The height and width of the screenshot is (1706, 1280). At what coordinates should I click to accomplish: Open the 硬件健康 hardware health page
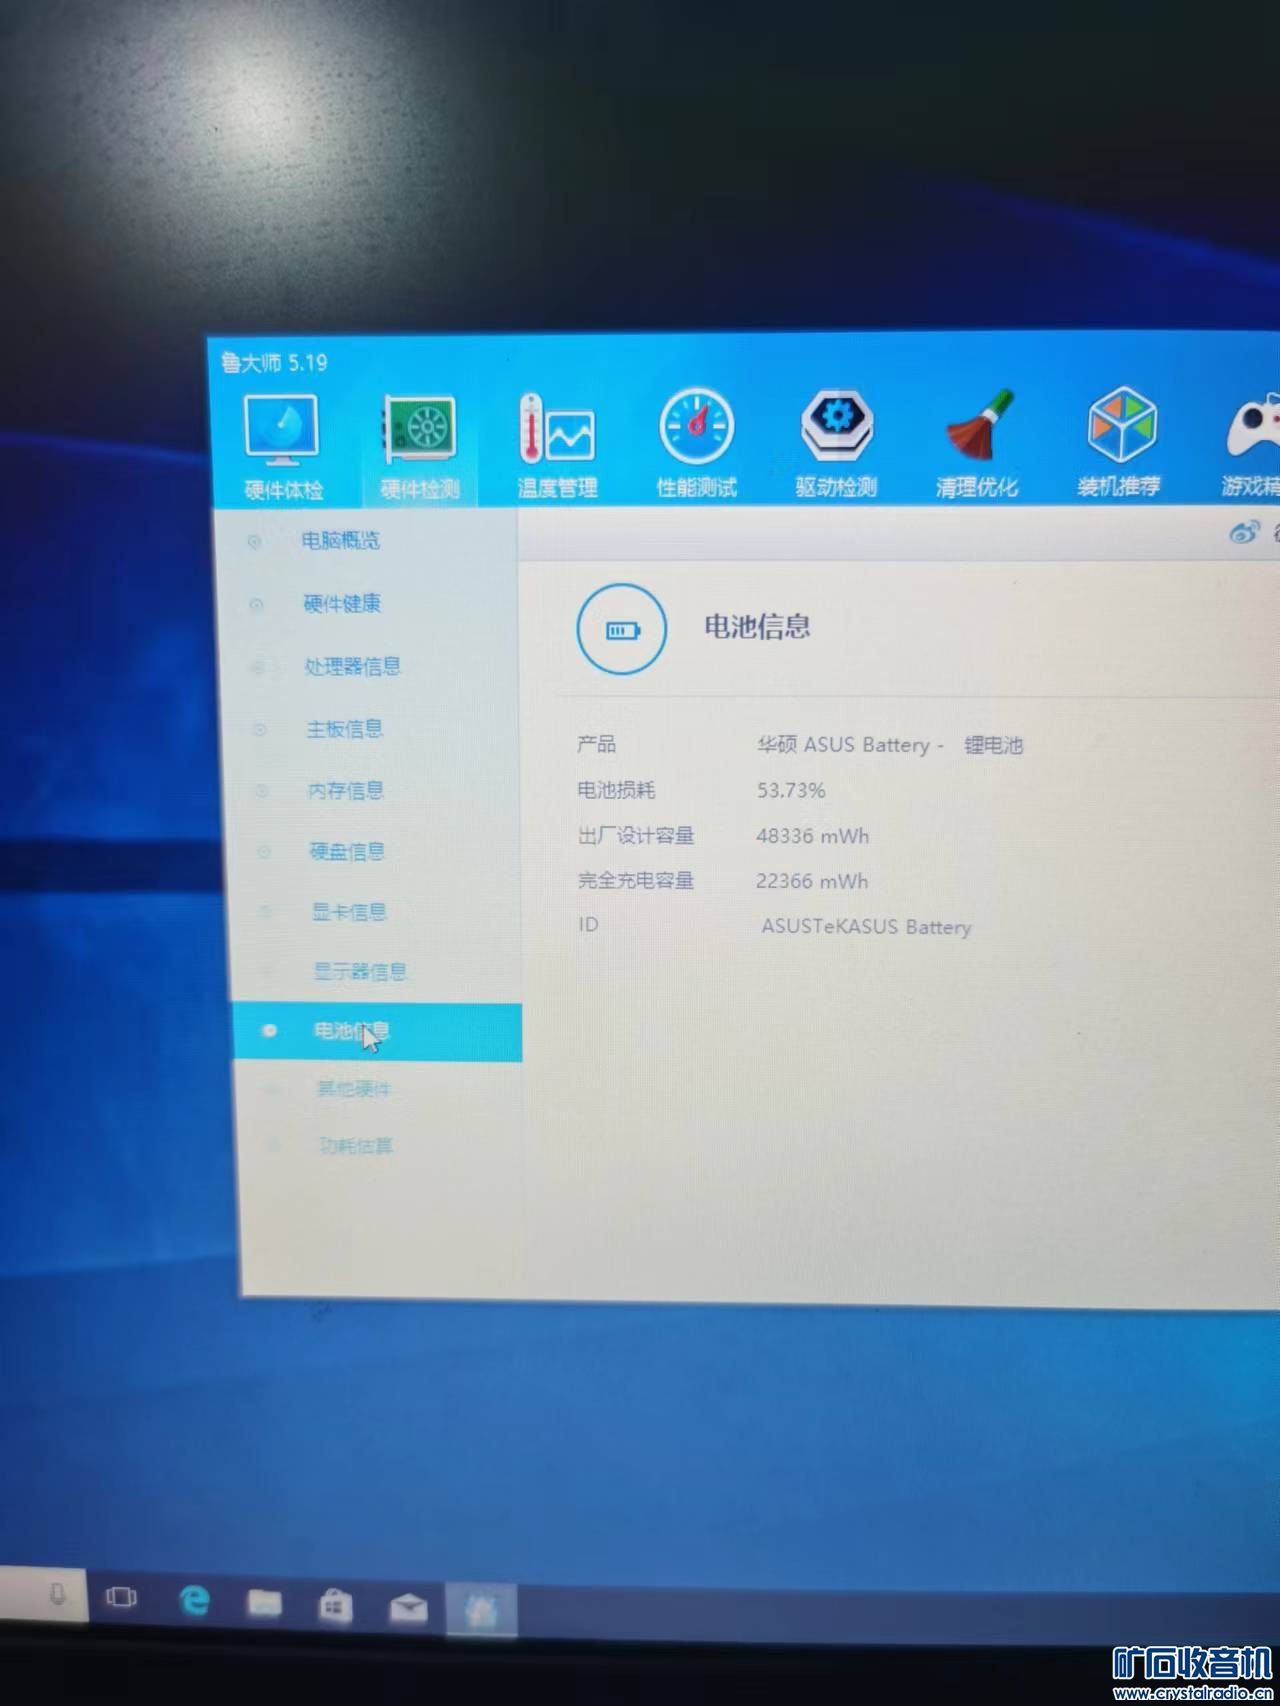click(x=342, y=603)
